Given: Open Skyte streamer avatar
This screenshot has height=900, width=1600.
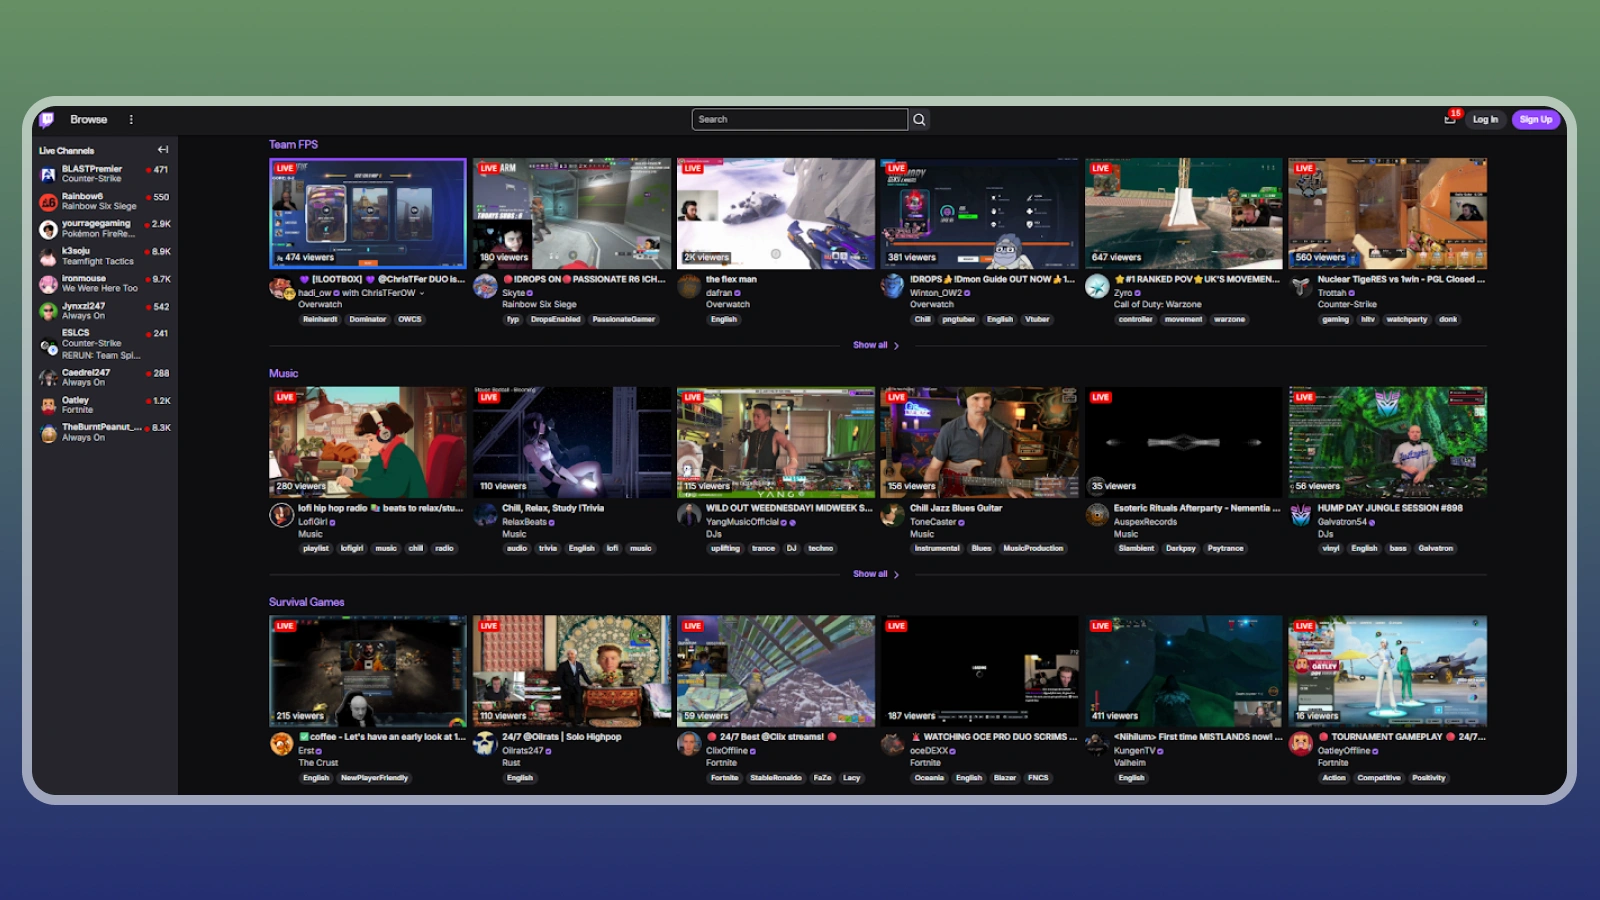Looking at the screenshot, I should click(x=486, y=286).
